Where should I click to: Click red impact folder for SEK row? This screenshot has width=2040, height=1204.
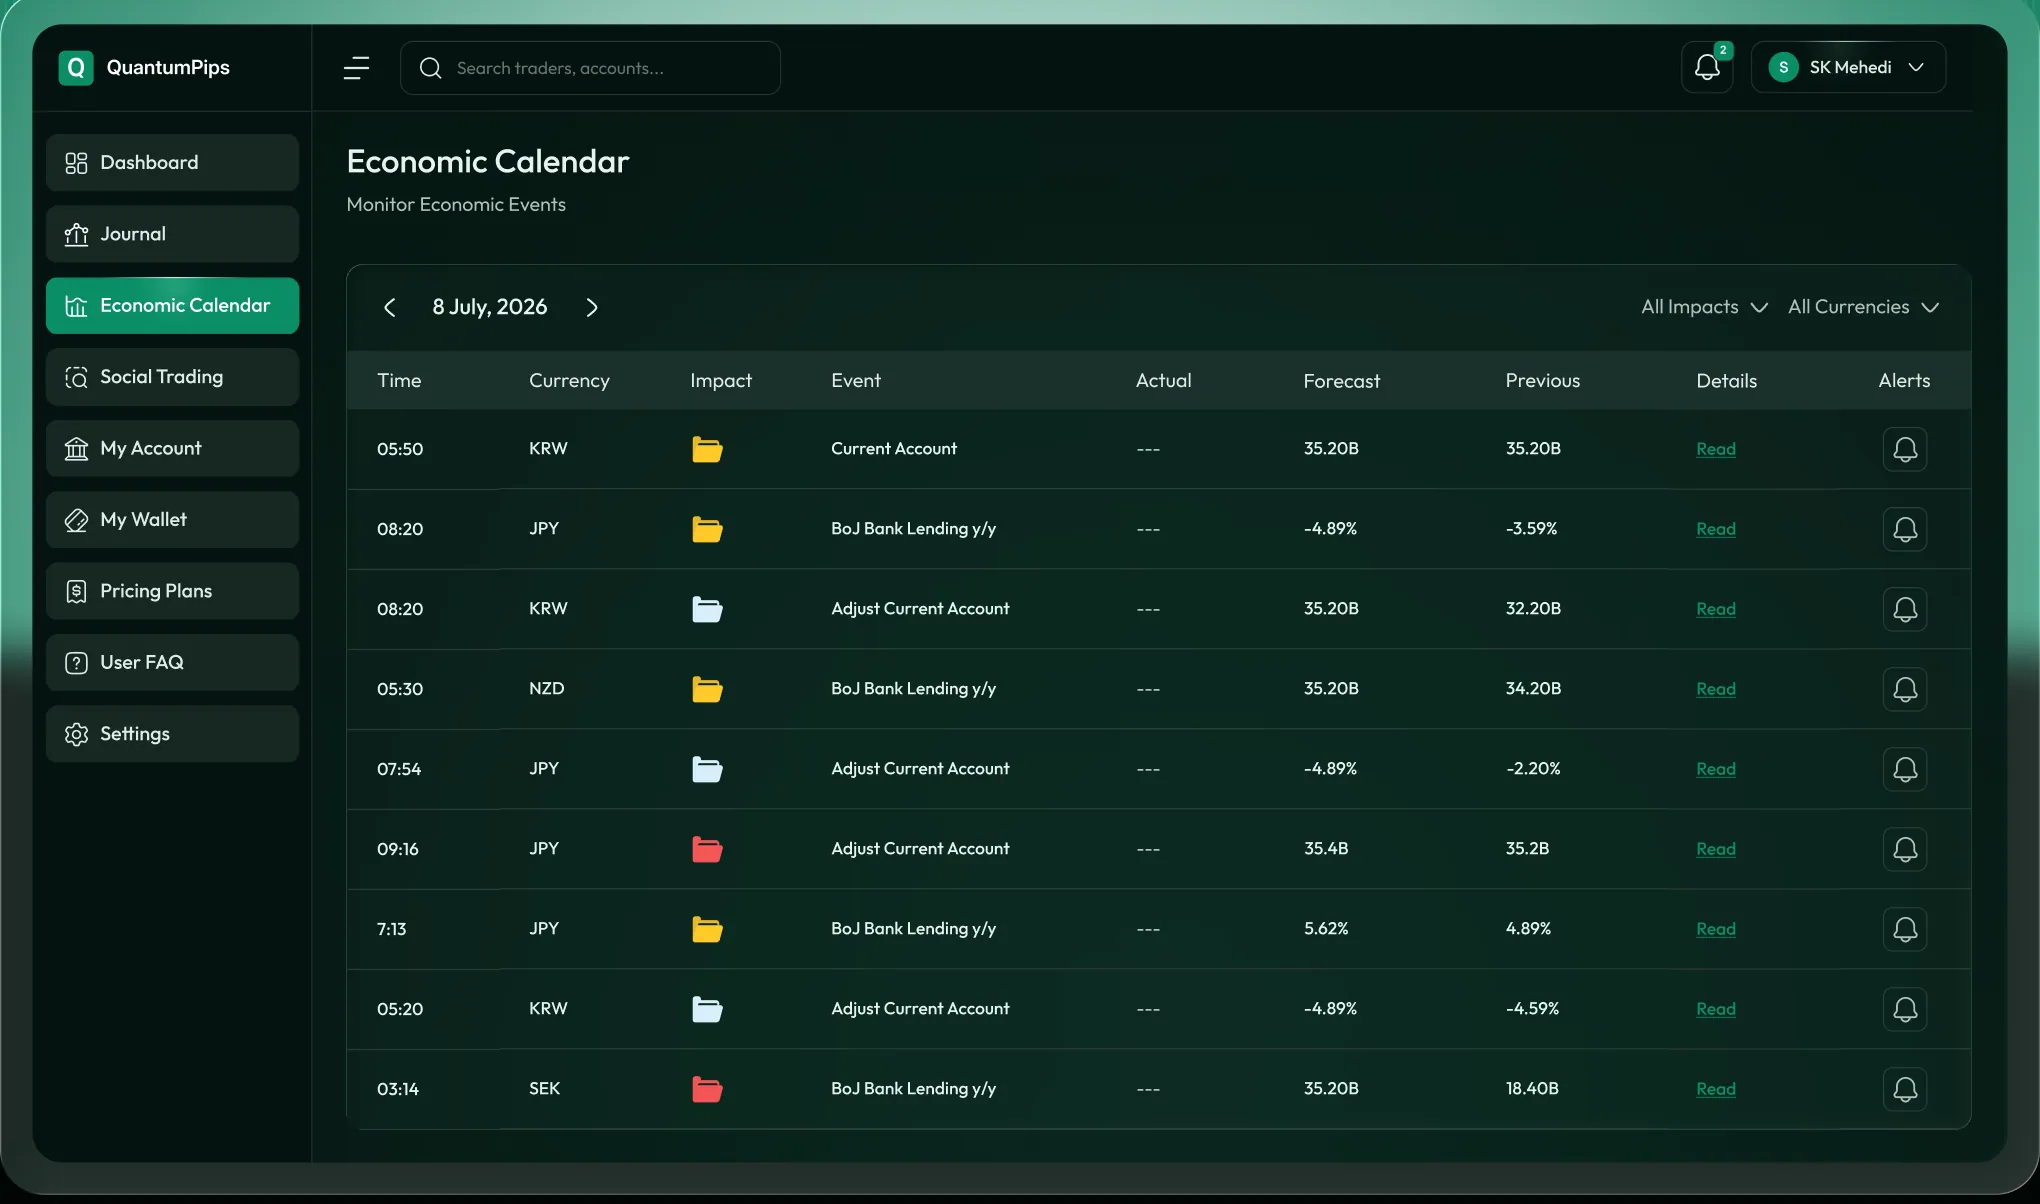tap(707, 1089)
